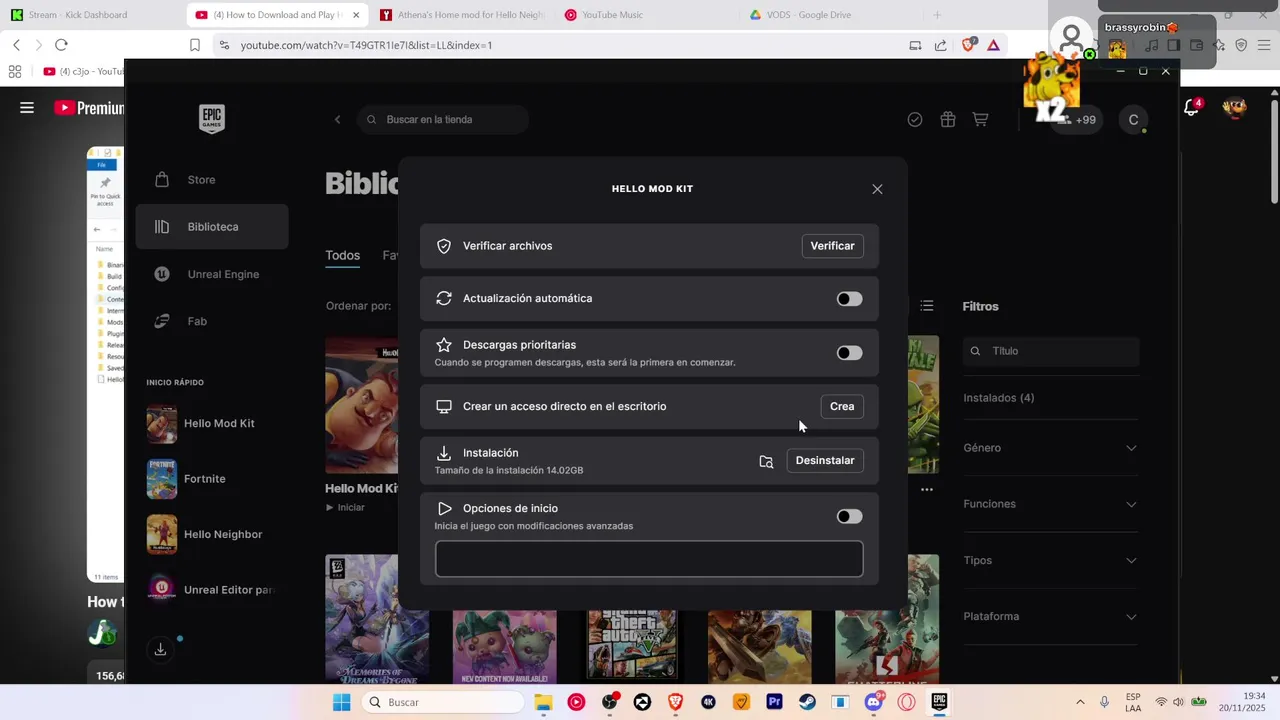
Task: Open friends list showing +99
Action: [x=1077, y=119]
